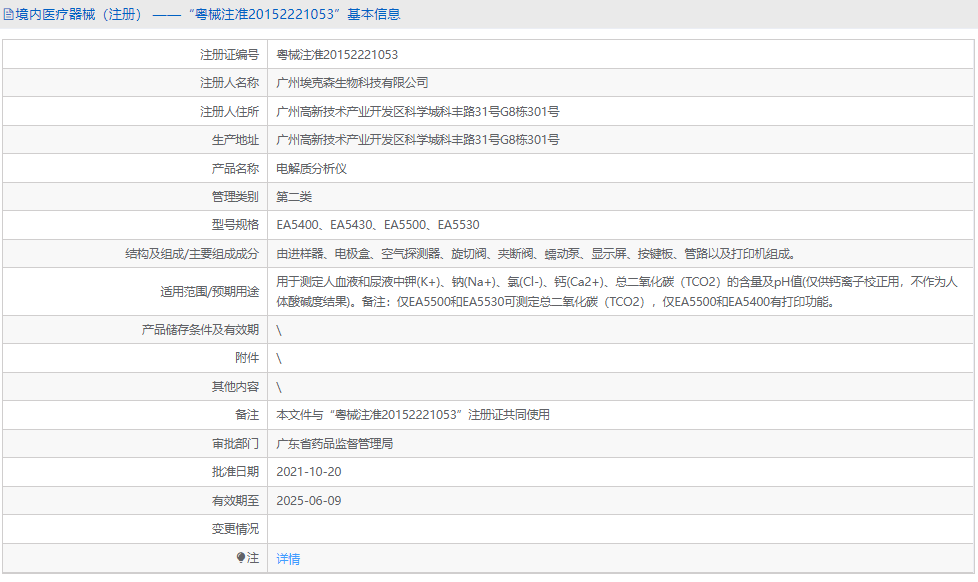Click expiry date 2025-06-09 cell

[x=309, y=497]
